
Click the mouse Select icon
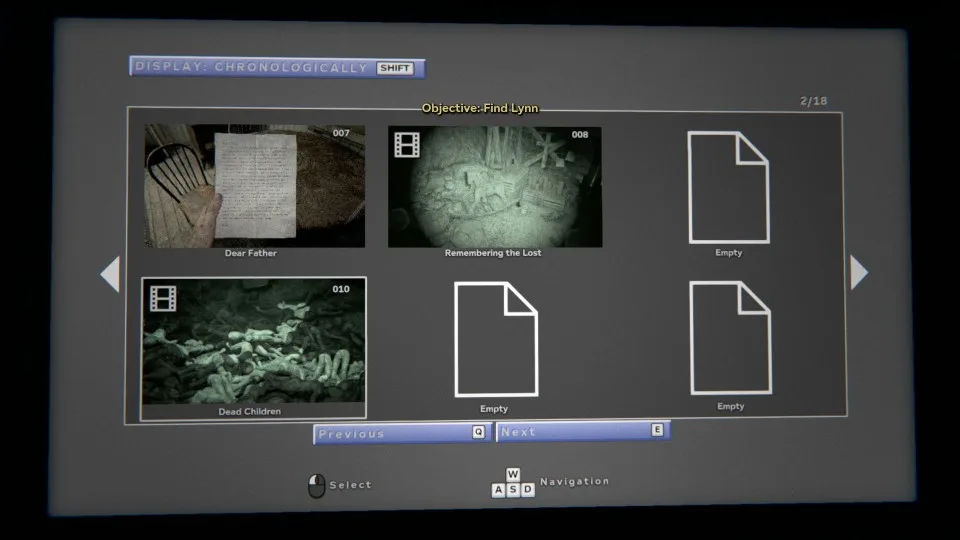coord(317,486)
